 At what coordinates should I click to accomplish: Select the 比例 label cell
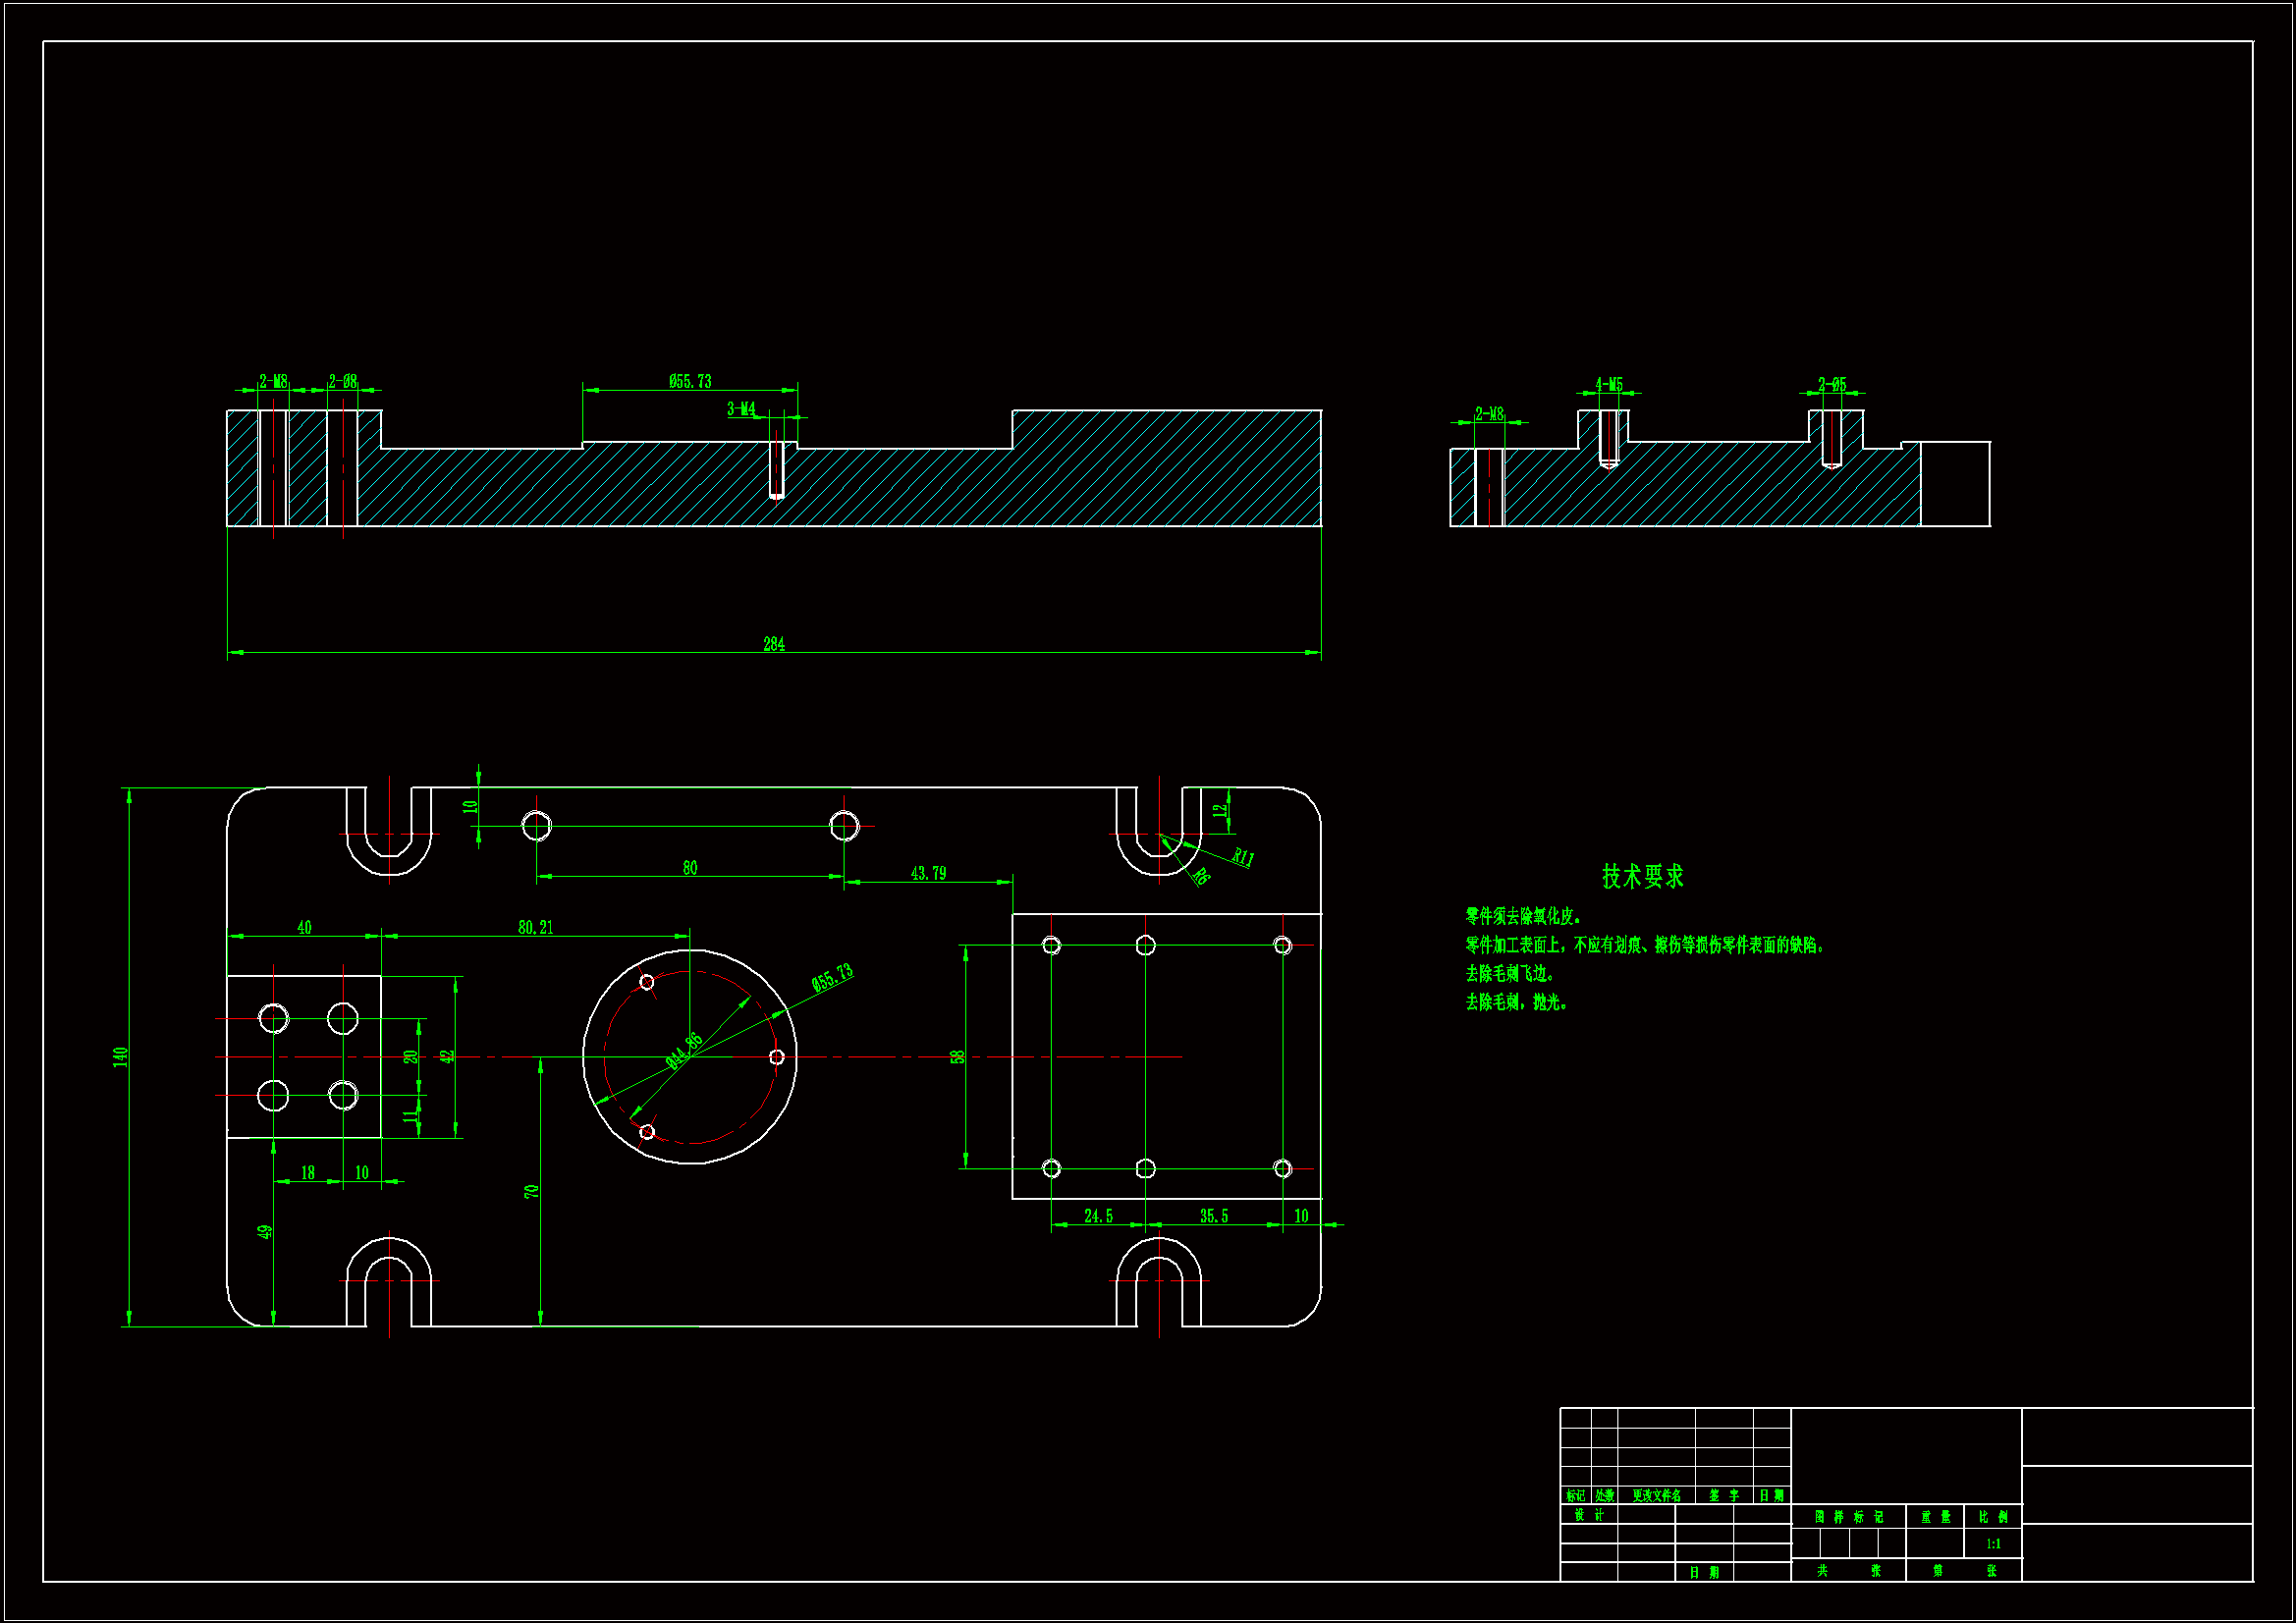tap(1993, 1517)
